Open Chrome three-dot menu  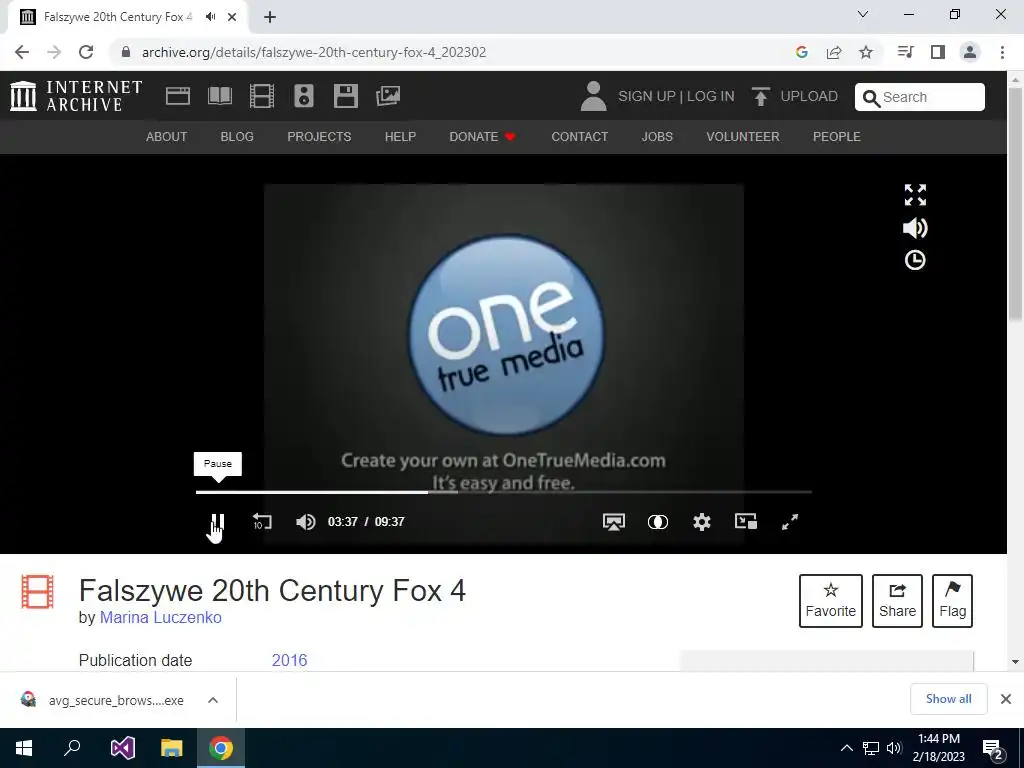point(1002,52)
